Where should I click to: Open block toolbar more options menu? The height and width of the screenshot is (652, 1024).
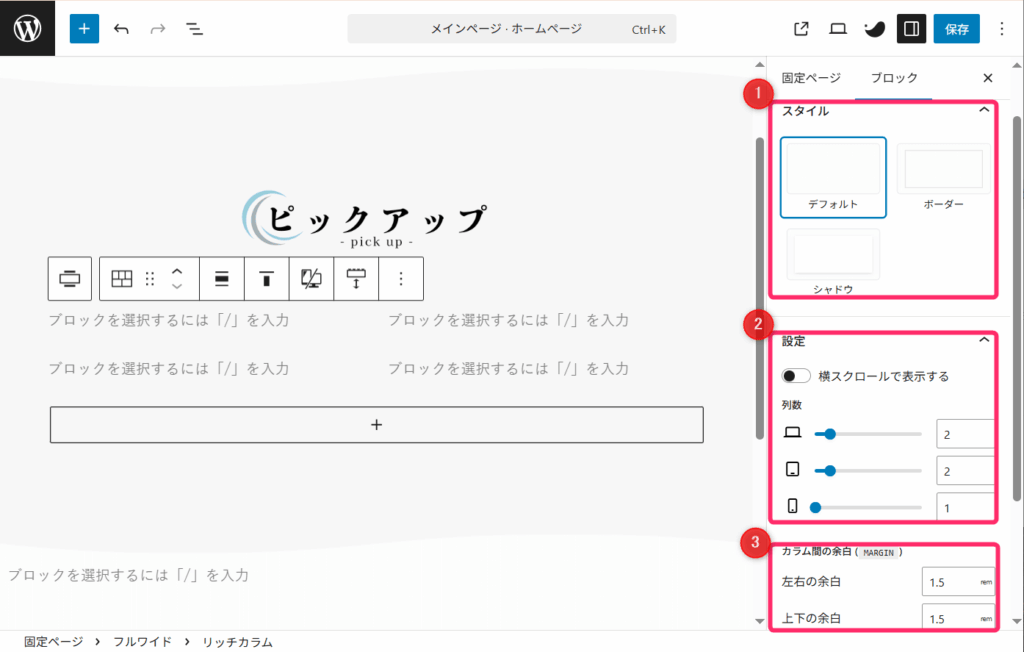[401, 279]
